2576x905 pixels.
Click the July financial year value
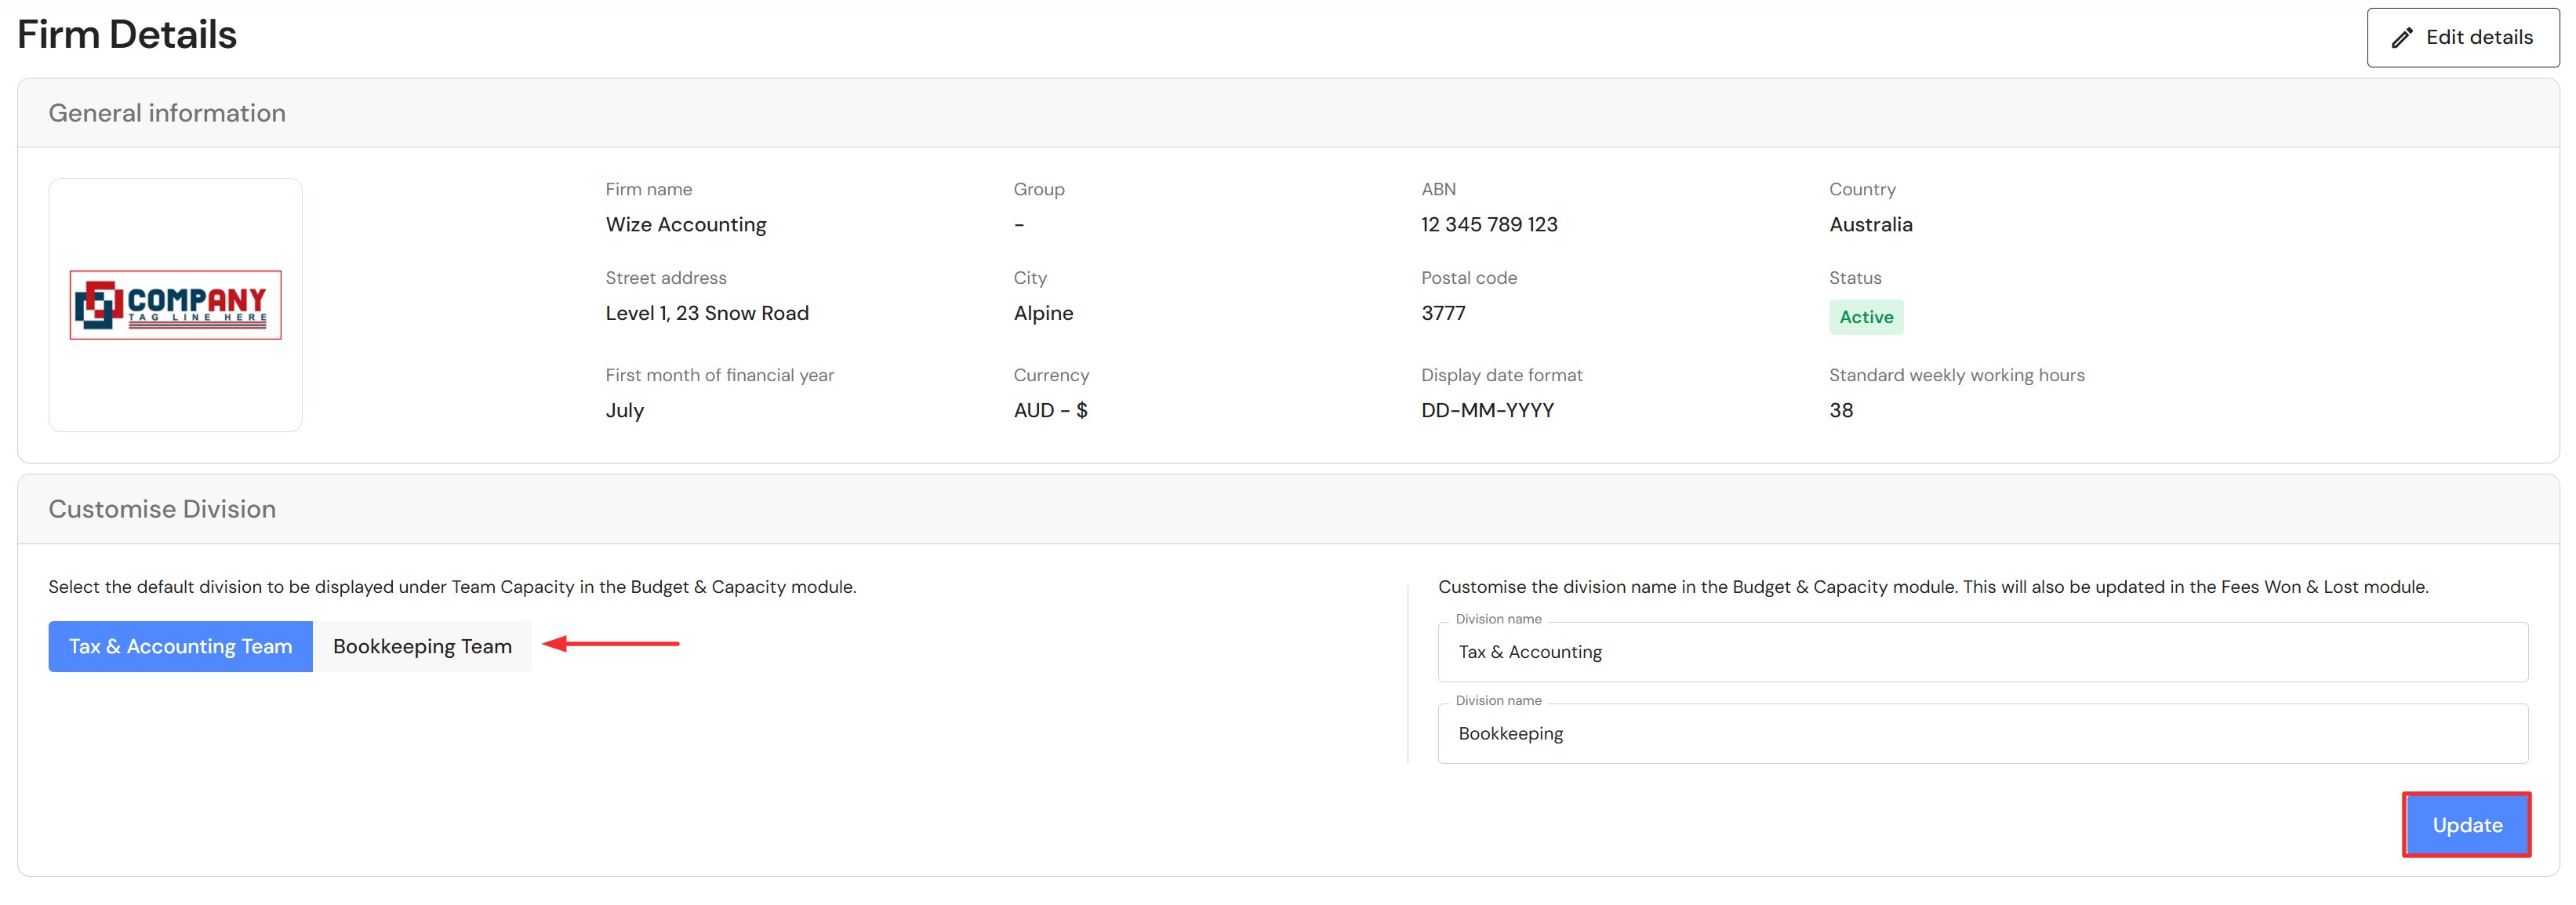tap(624, 411)
